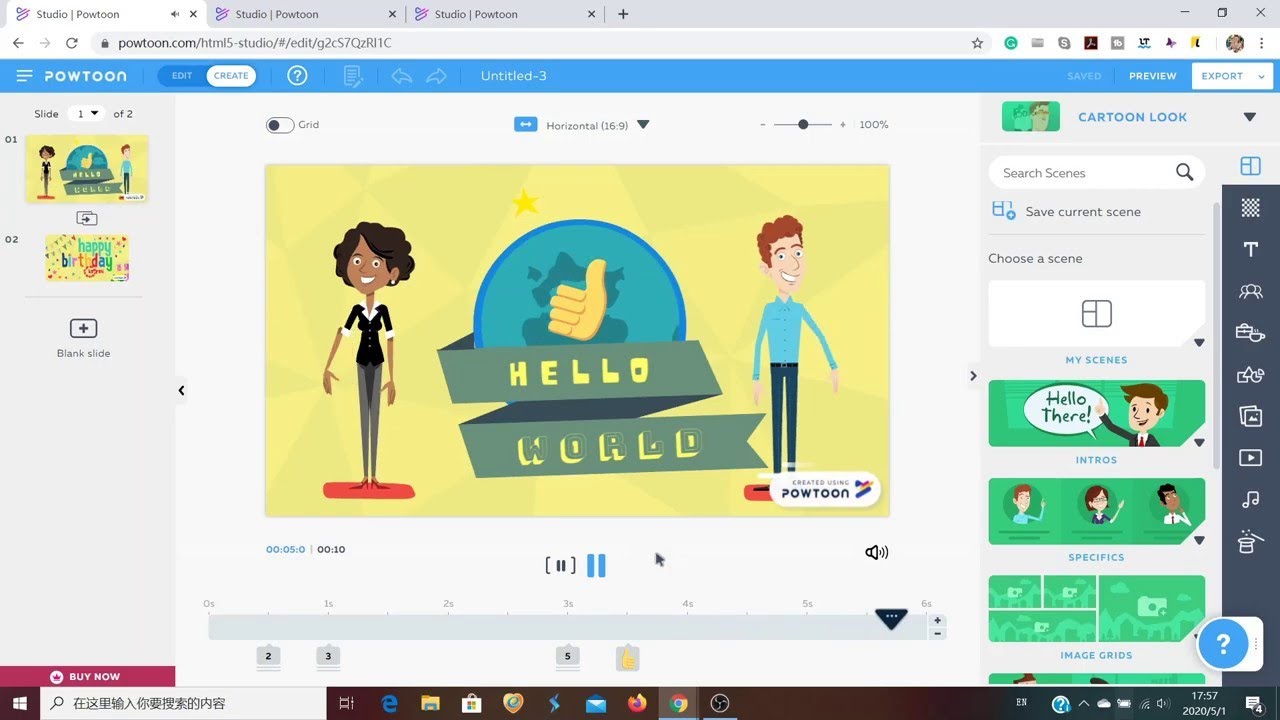Click the Untitled-3 project title
Viewport: 1280px width, 720px height.
(513, 76)
